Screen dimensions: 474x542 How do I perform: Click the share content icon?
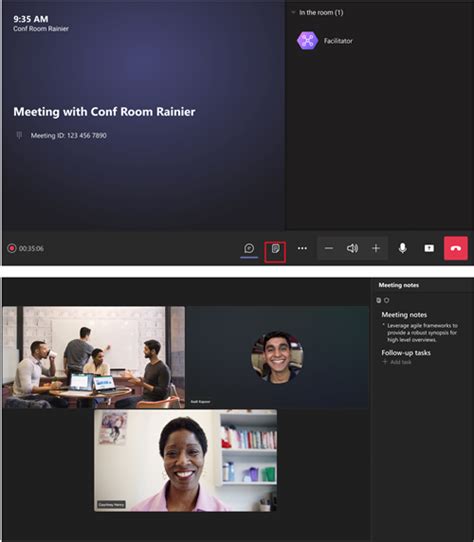point(429,248)
